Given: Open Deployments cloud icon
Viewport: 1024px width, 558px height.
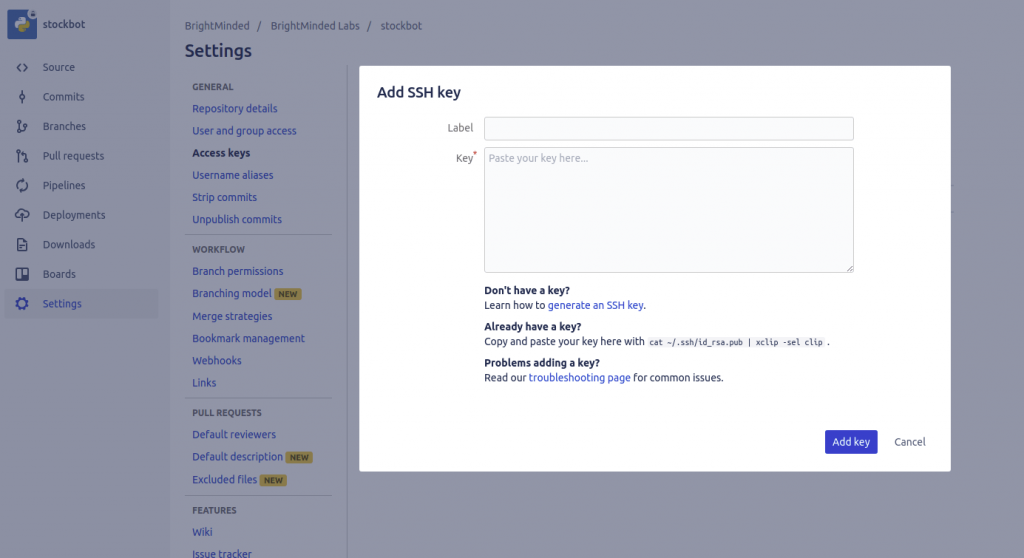Looking at the screenshot, I should tap(22, 215).
